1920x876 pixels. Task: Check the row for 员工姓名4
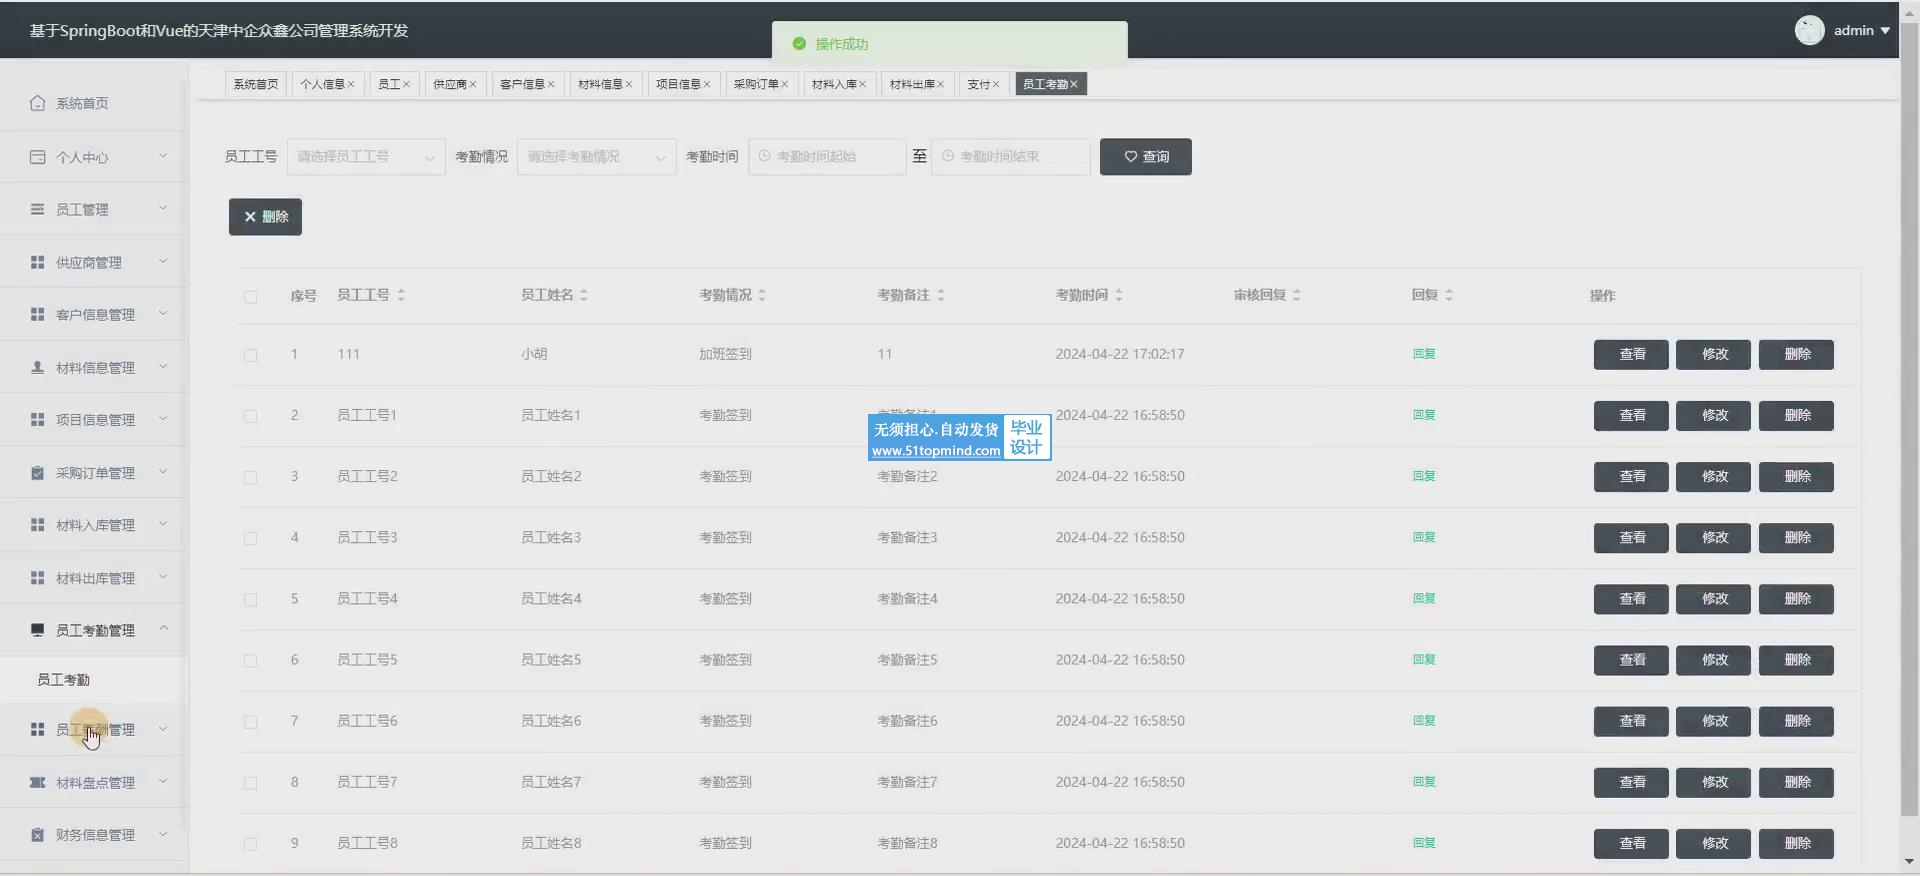[x=250, y=599]
